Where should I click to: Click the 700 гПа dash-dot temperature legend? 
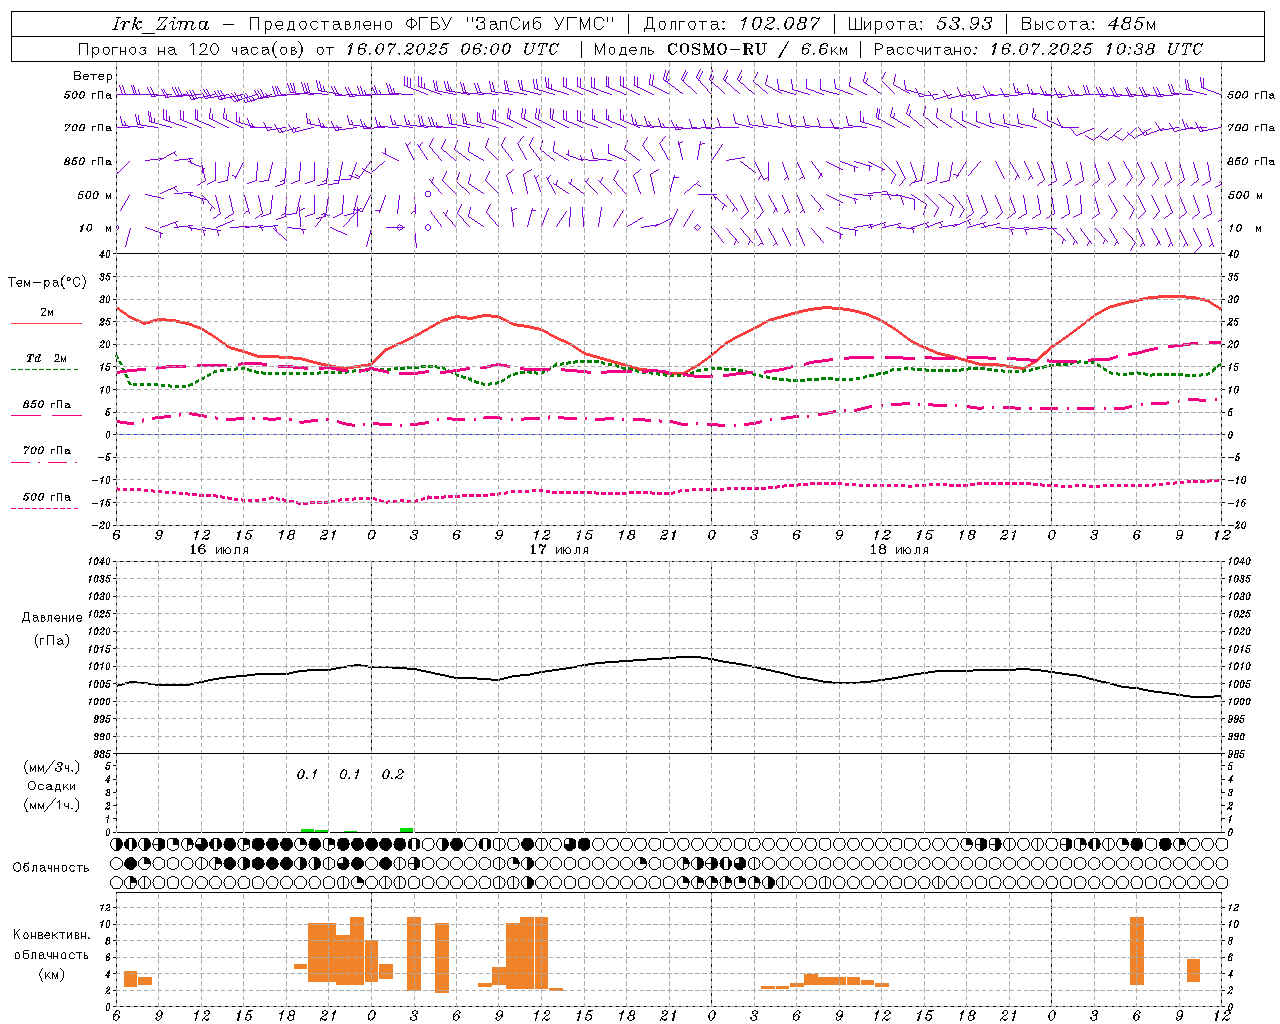pyautogui.click(x=46, y=462)
